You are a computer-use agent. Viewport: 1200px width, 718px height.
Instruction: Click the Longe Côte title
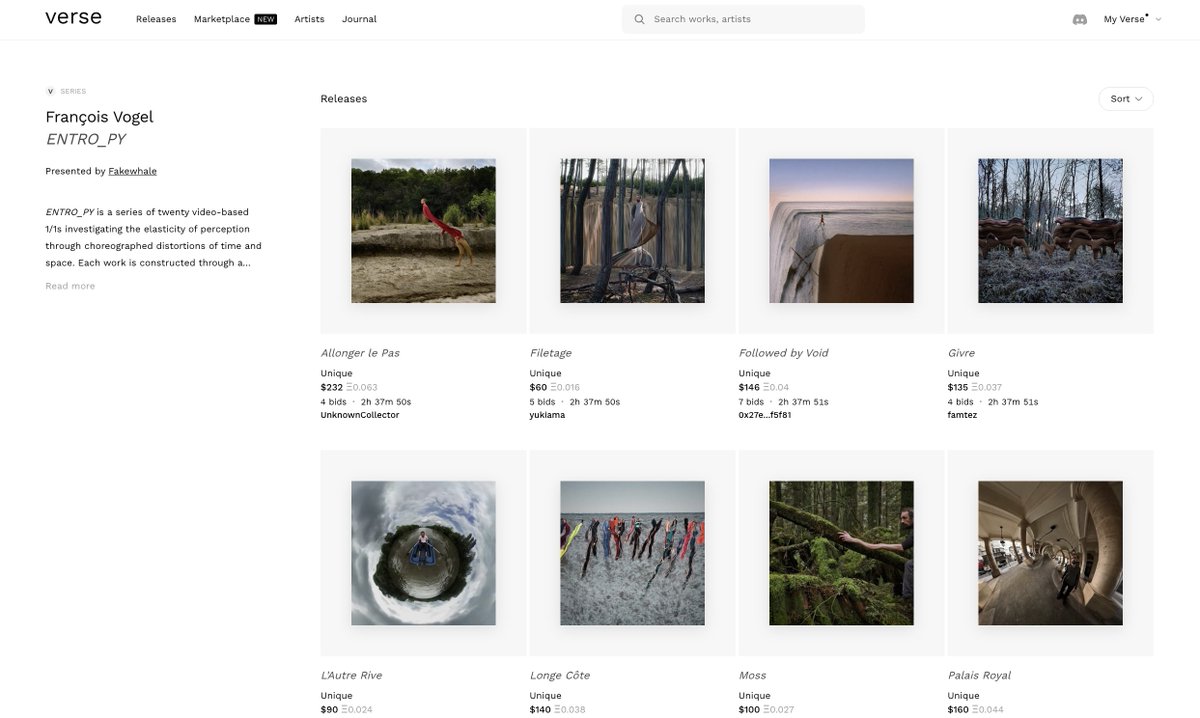click(x=559, y=675)
